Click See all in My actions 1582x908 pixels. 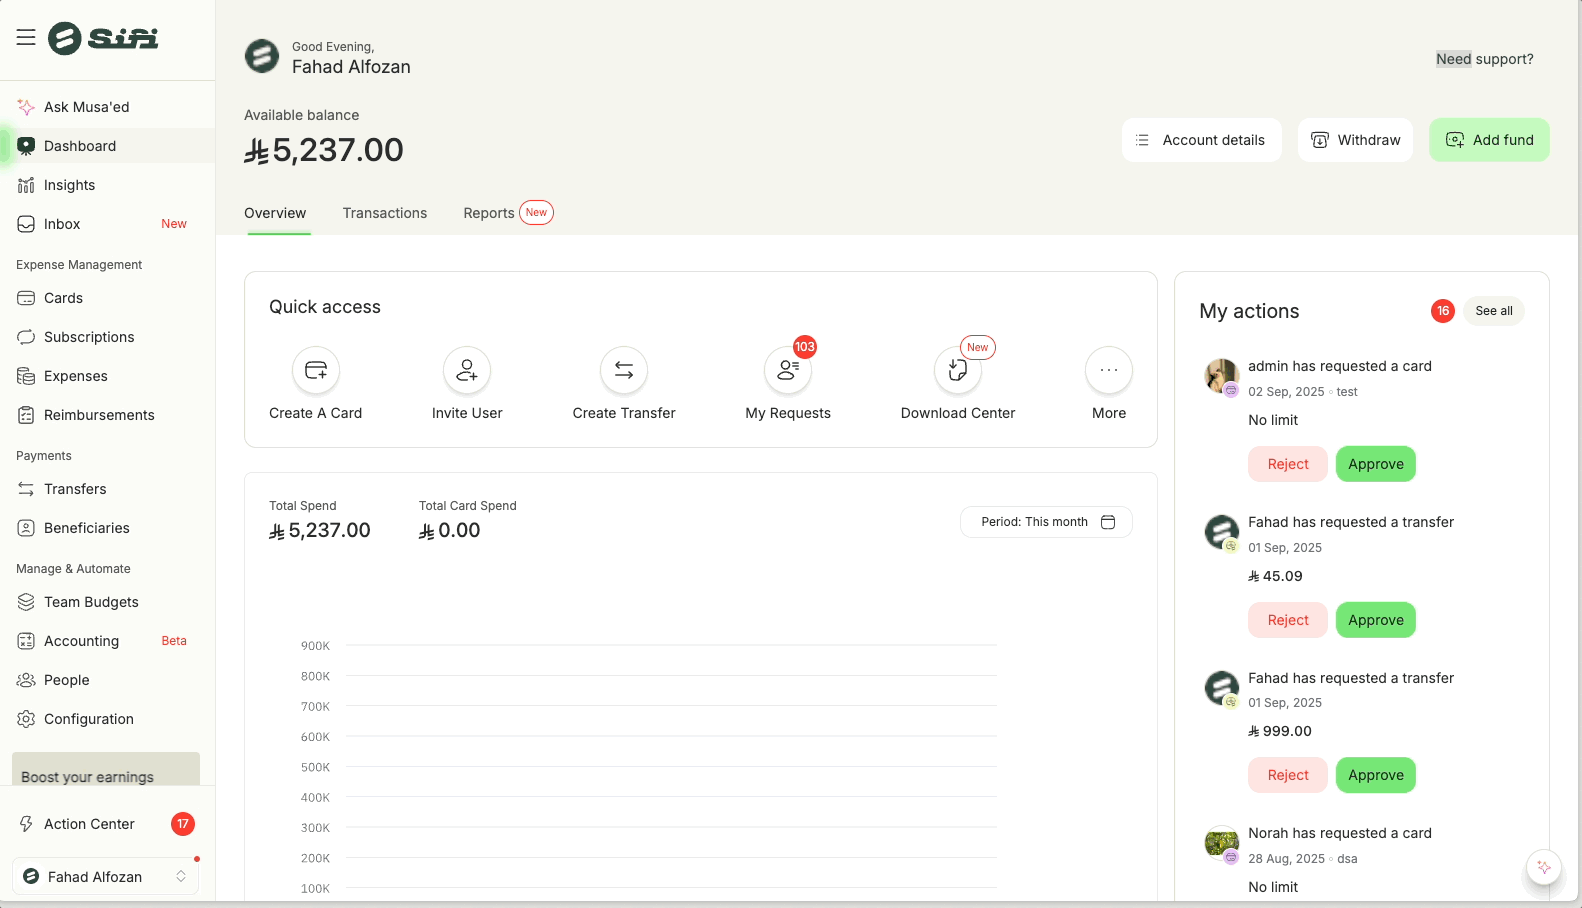pos(1493,311)
